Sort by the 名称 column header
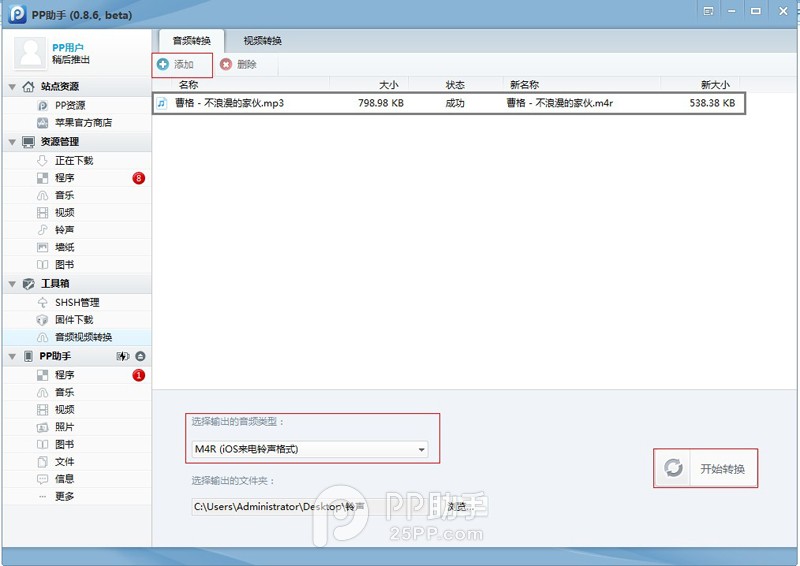This screenshot has width=800, height=566. pos(188,85)
